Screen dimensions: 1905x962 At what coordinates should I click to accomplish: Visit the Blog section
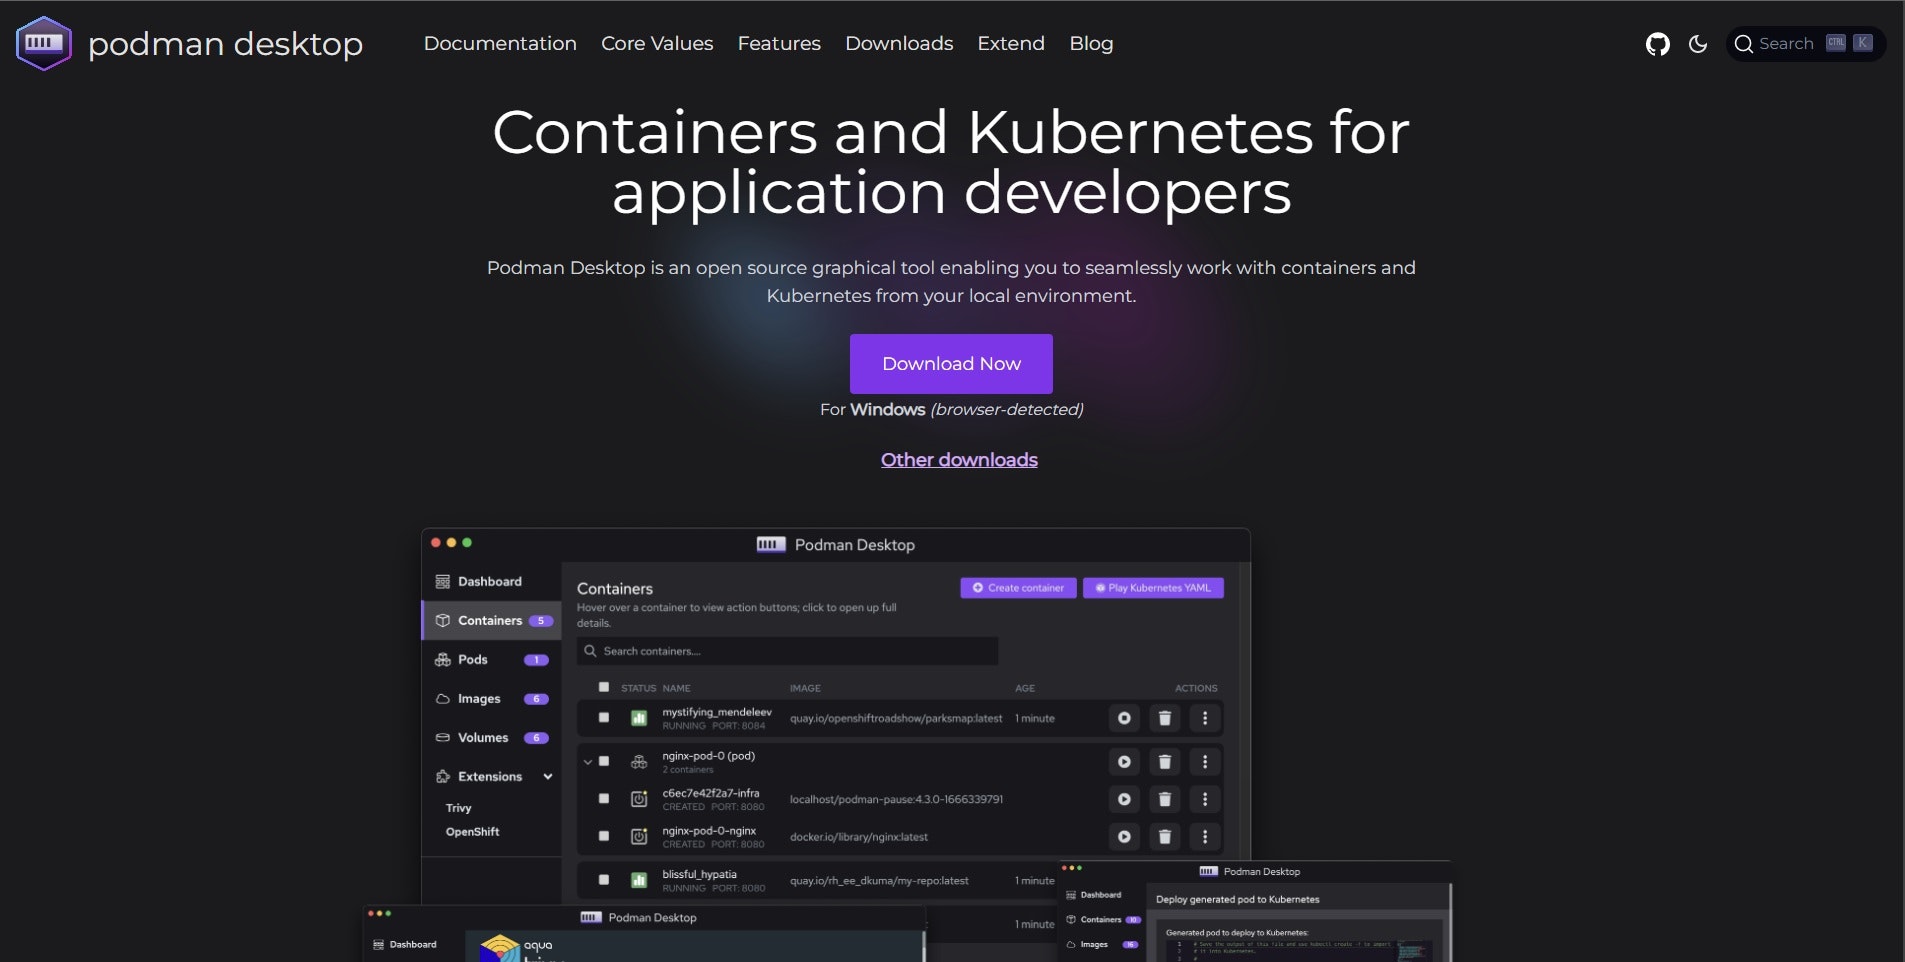[x=1091, y=44]
